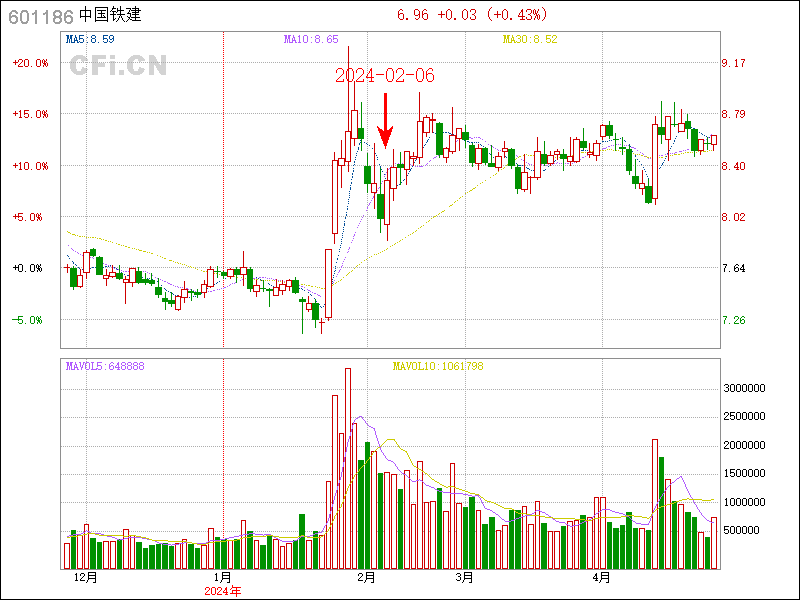Click the tallest red volume bar
This screenshot has height=600, width=800.
348,468
